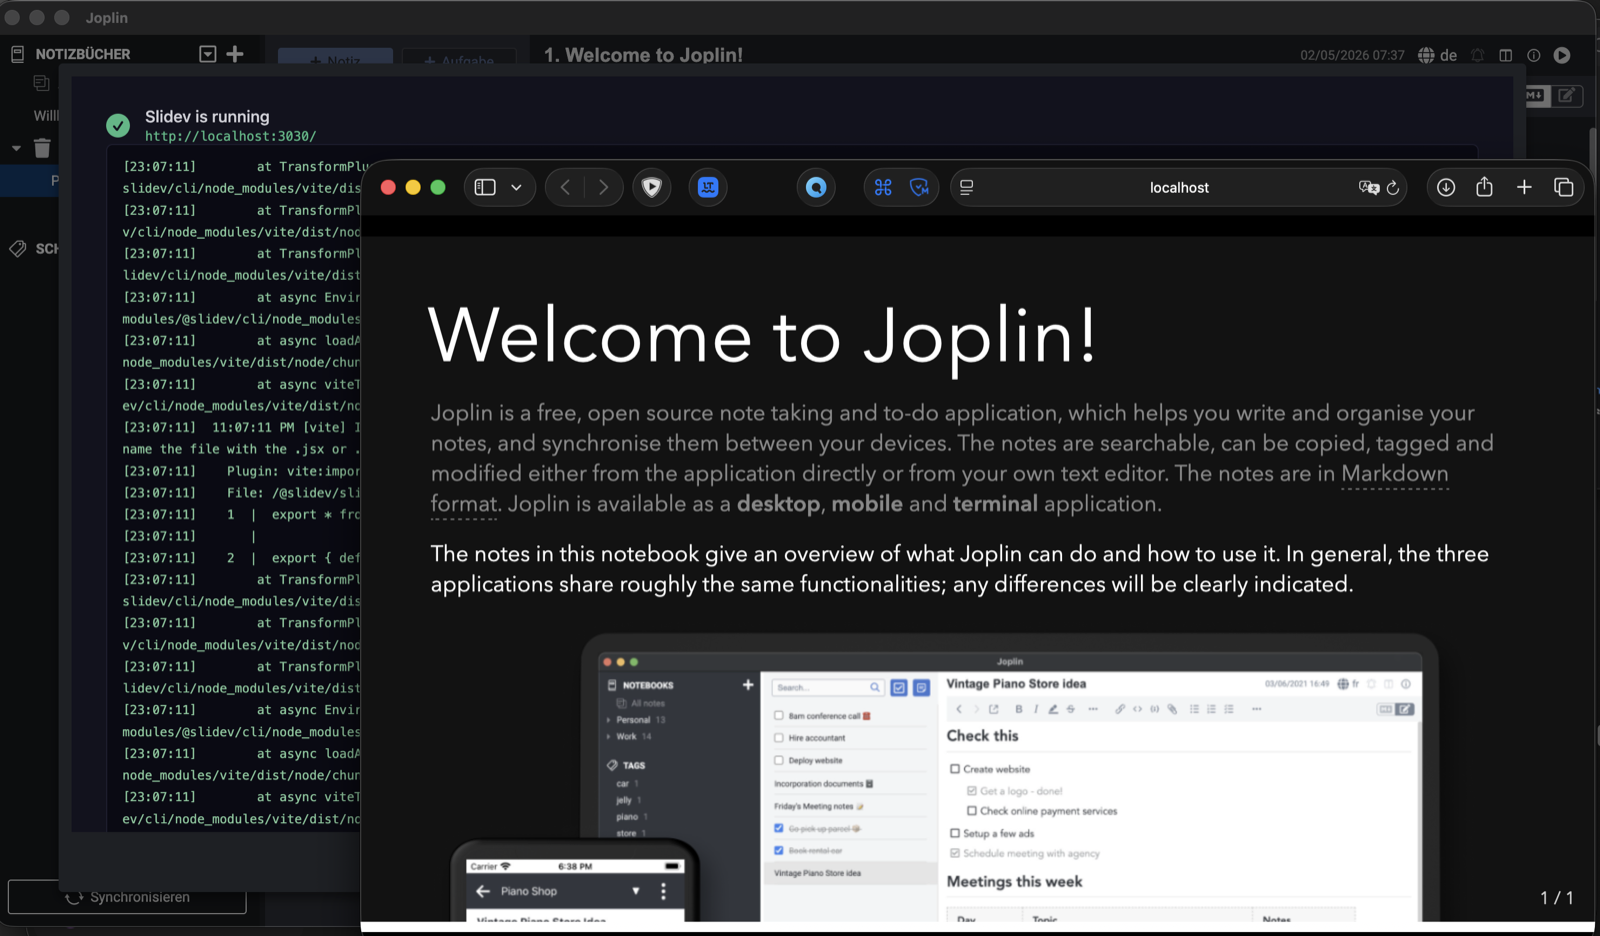Screen dimensions: 1600x936
Task: Show Safari downloads
Action: click(x=1446, y=187)
